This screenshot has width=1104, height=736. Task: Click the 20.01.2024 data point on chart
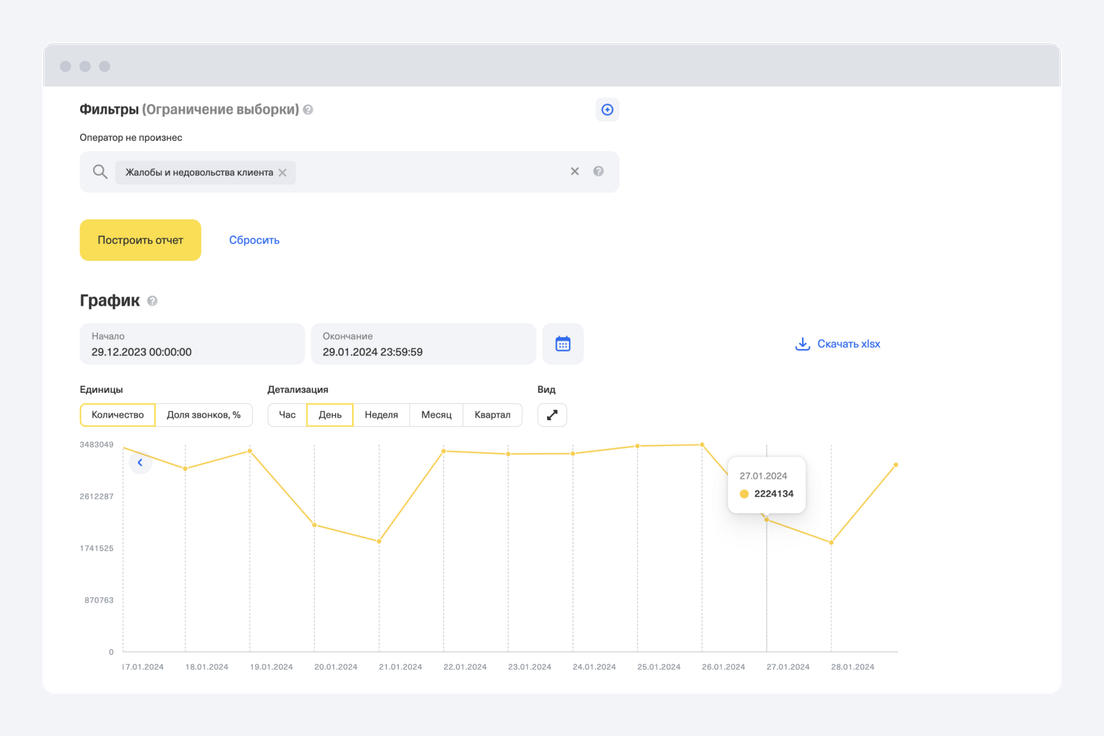pos(315,525)
